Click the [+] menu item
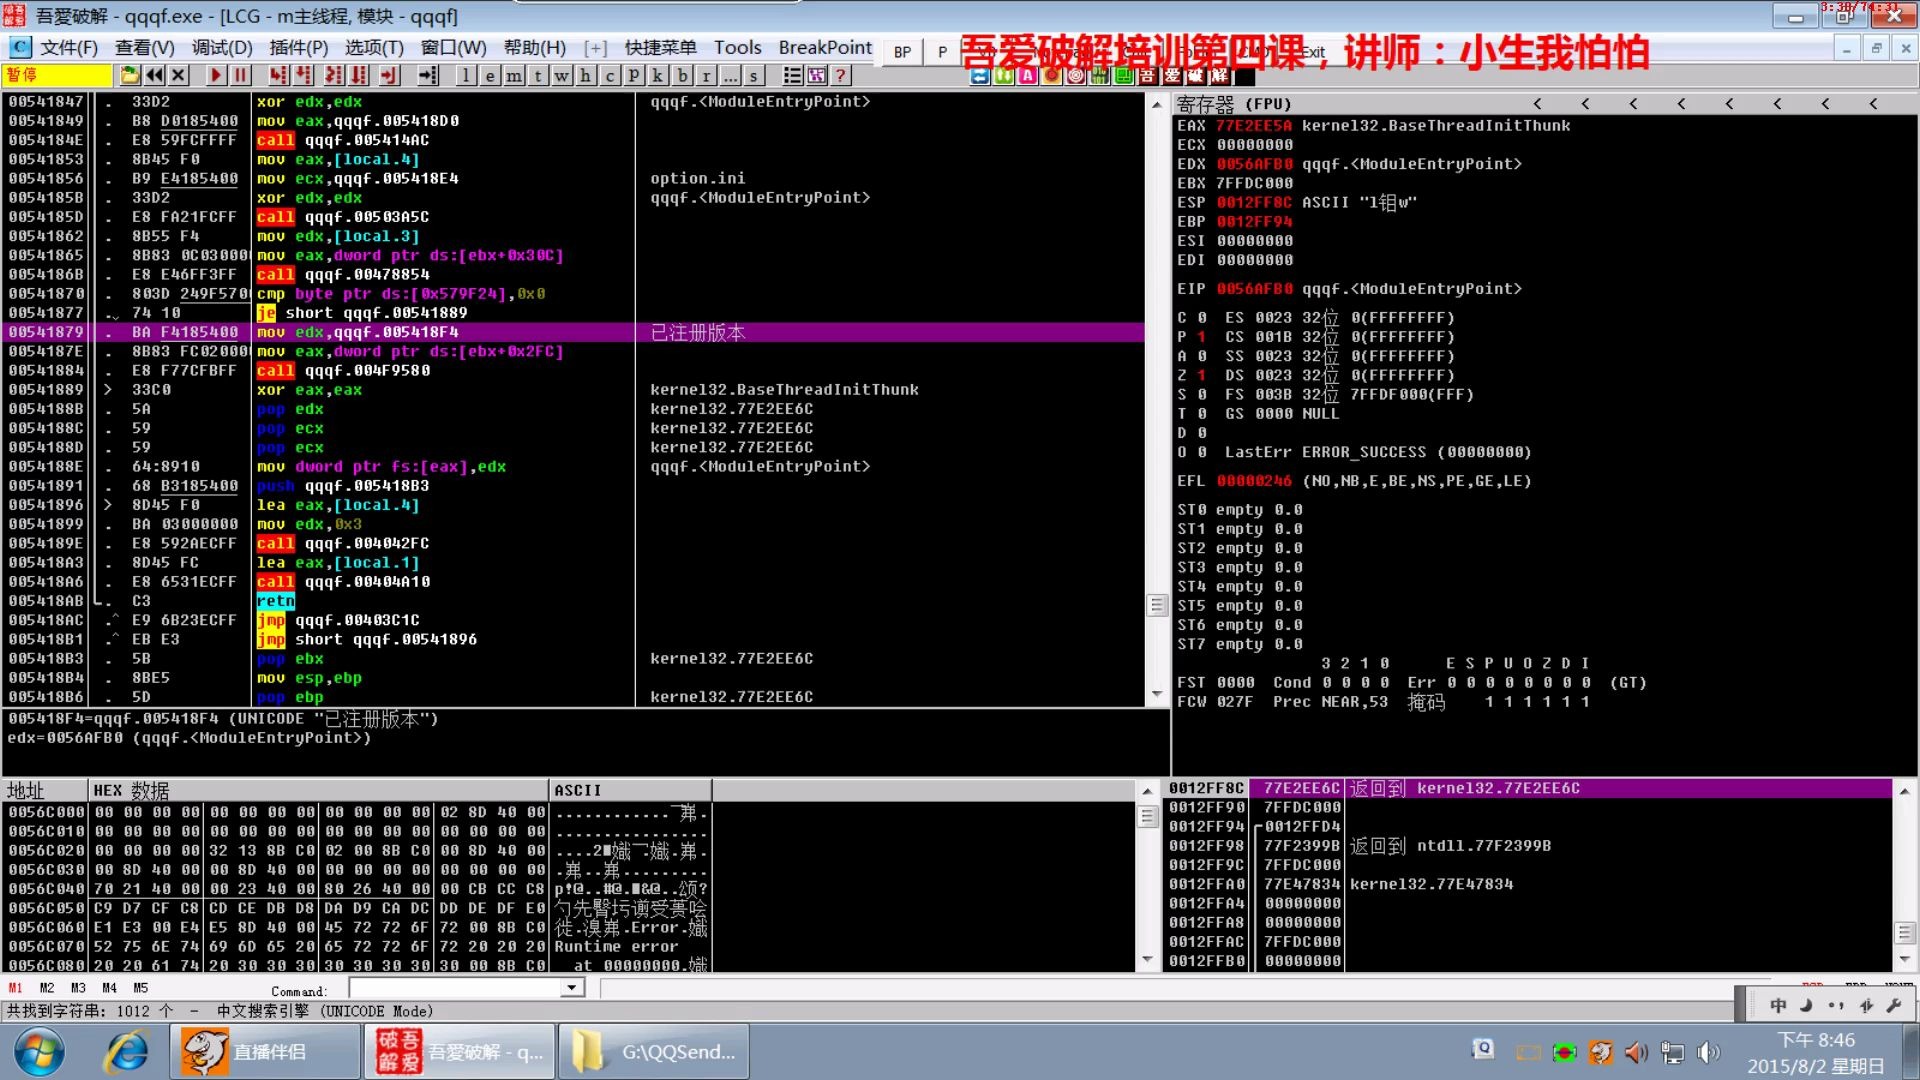1920x1080 pixels. tap(596, 48)
